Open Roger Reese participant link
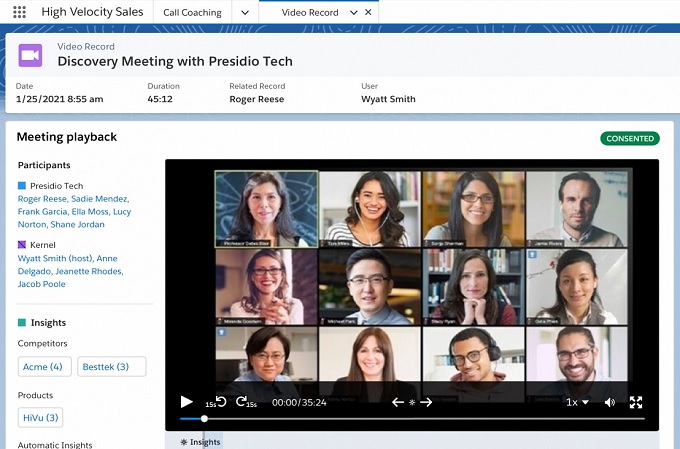 pyautogui.click(x=41, y=199)
